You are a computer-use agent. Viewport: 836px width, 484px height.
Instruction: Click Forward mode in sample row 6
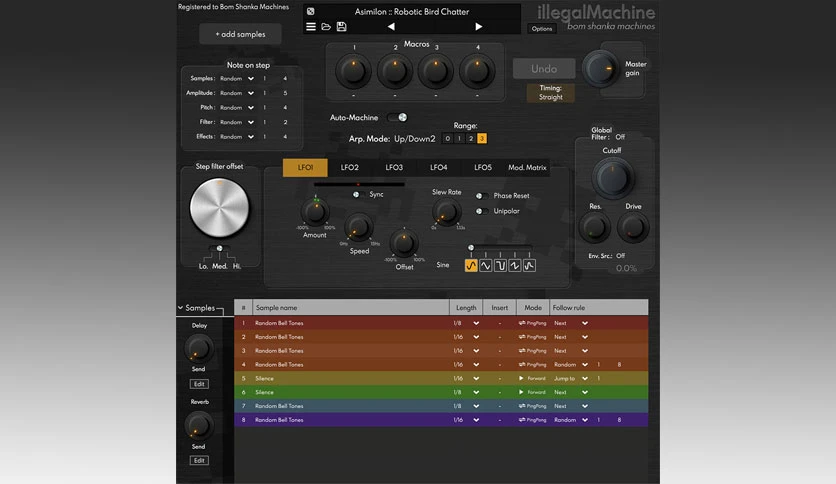click(x=532, y=392)
